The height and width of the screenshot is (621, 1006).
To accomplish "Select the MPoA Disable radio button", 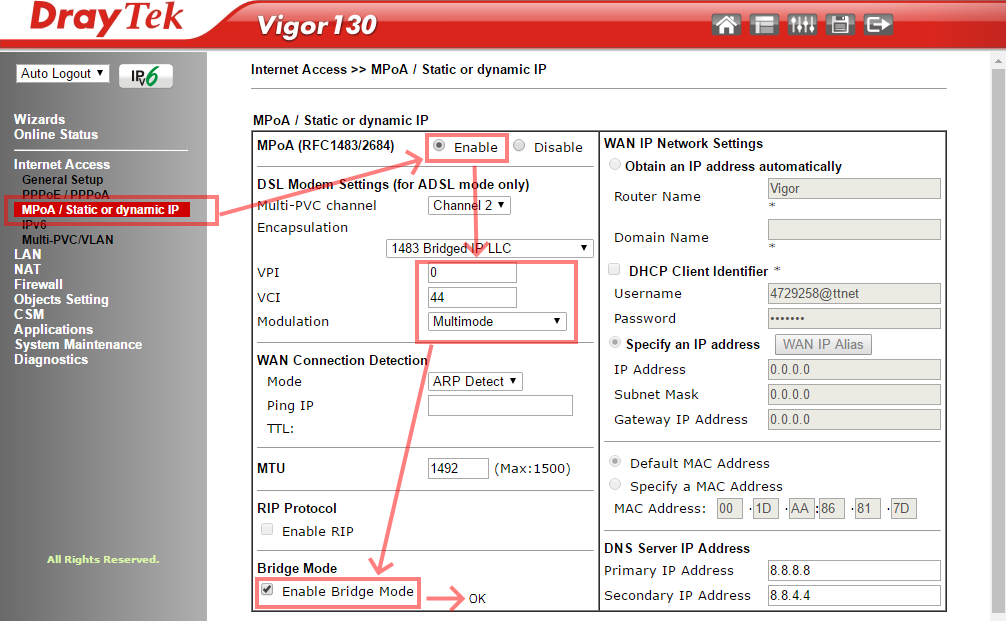I will [519, 146].
